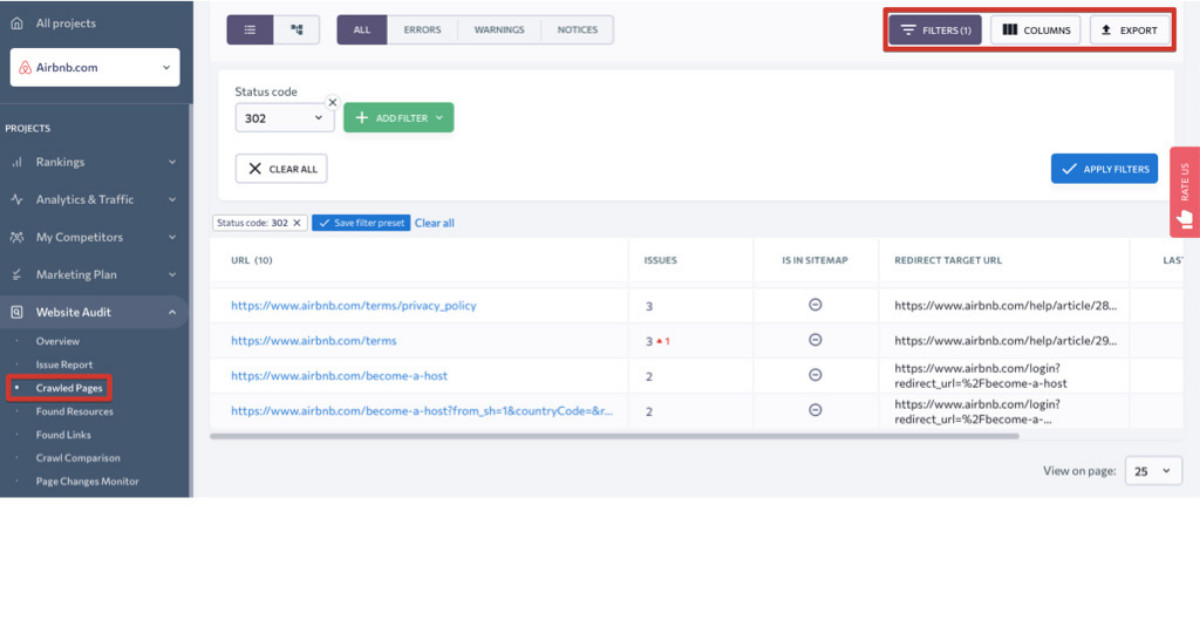Open the Found Resources page

[x=75, y=411]
